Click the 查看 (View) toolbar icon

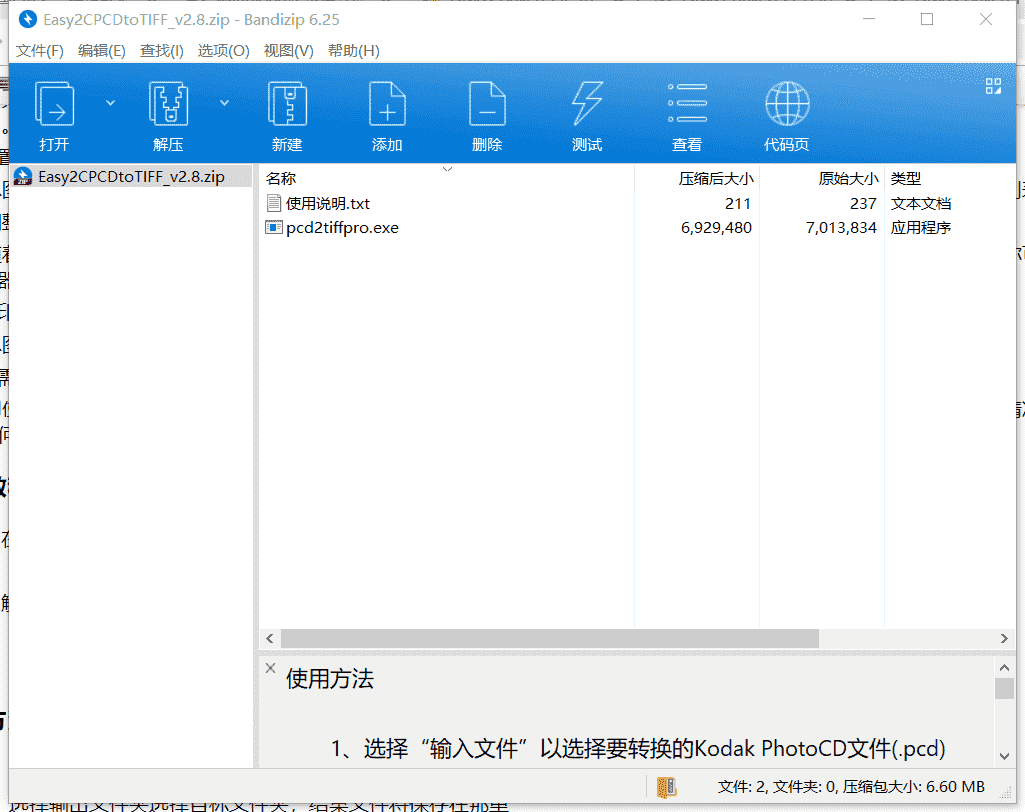pos(687,103)
